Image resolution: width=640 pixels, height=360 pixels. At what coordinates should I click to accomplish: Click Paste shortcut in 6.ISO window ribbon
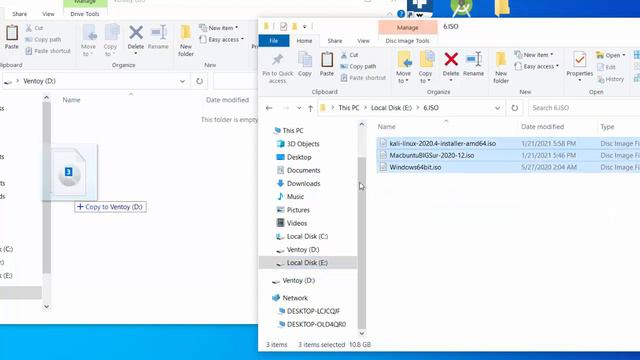(363, 78)
